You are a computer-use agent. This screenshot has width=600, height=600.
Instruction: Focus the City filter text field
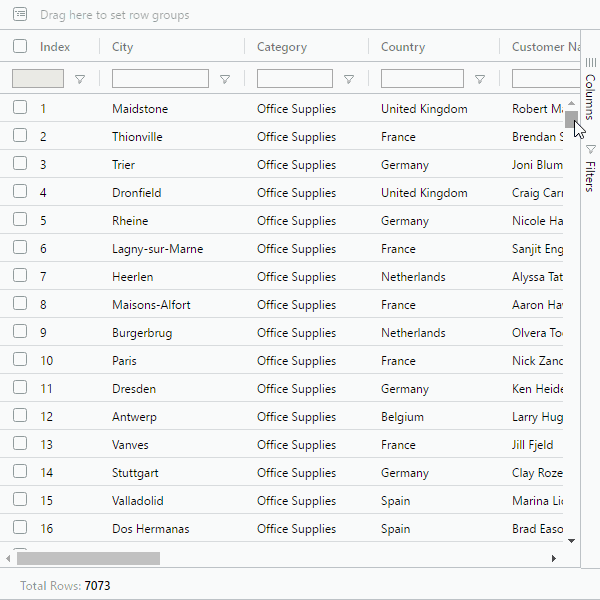click(x=160, y=79)
